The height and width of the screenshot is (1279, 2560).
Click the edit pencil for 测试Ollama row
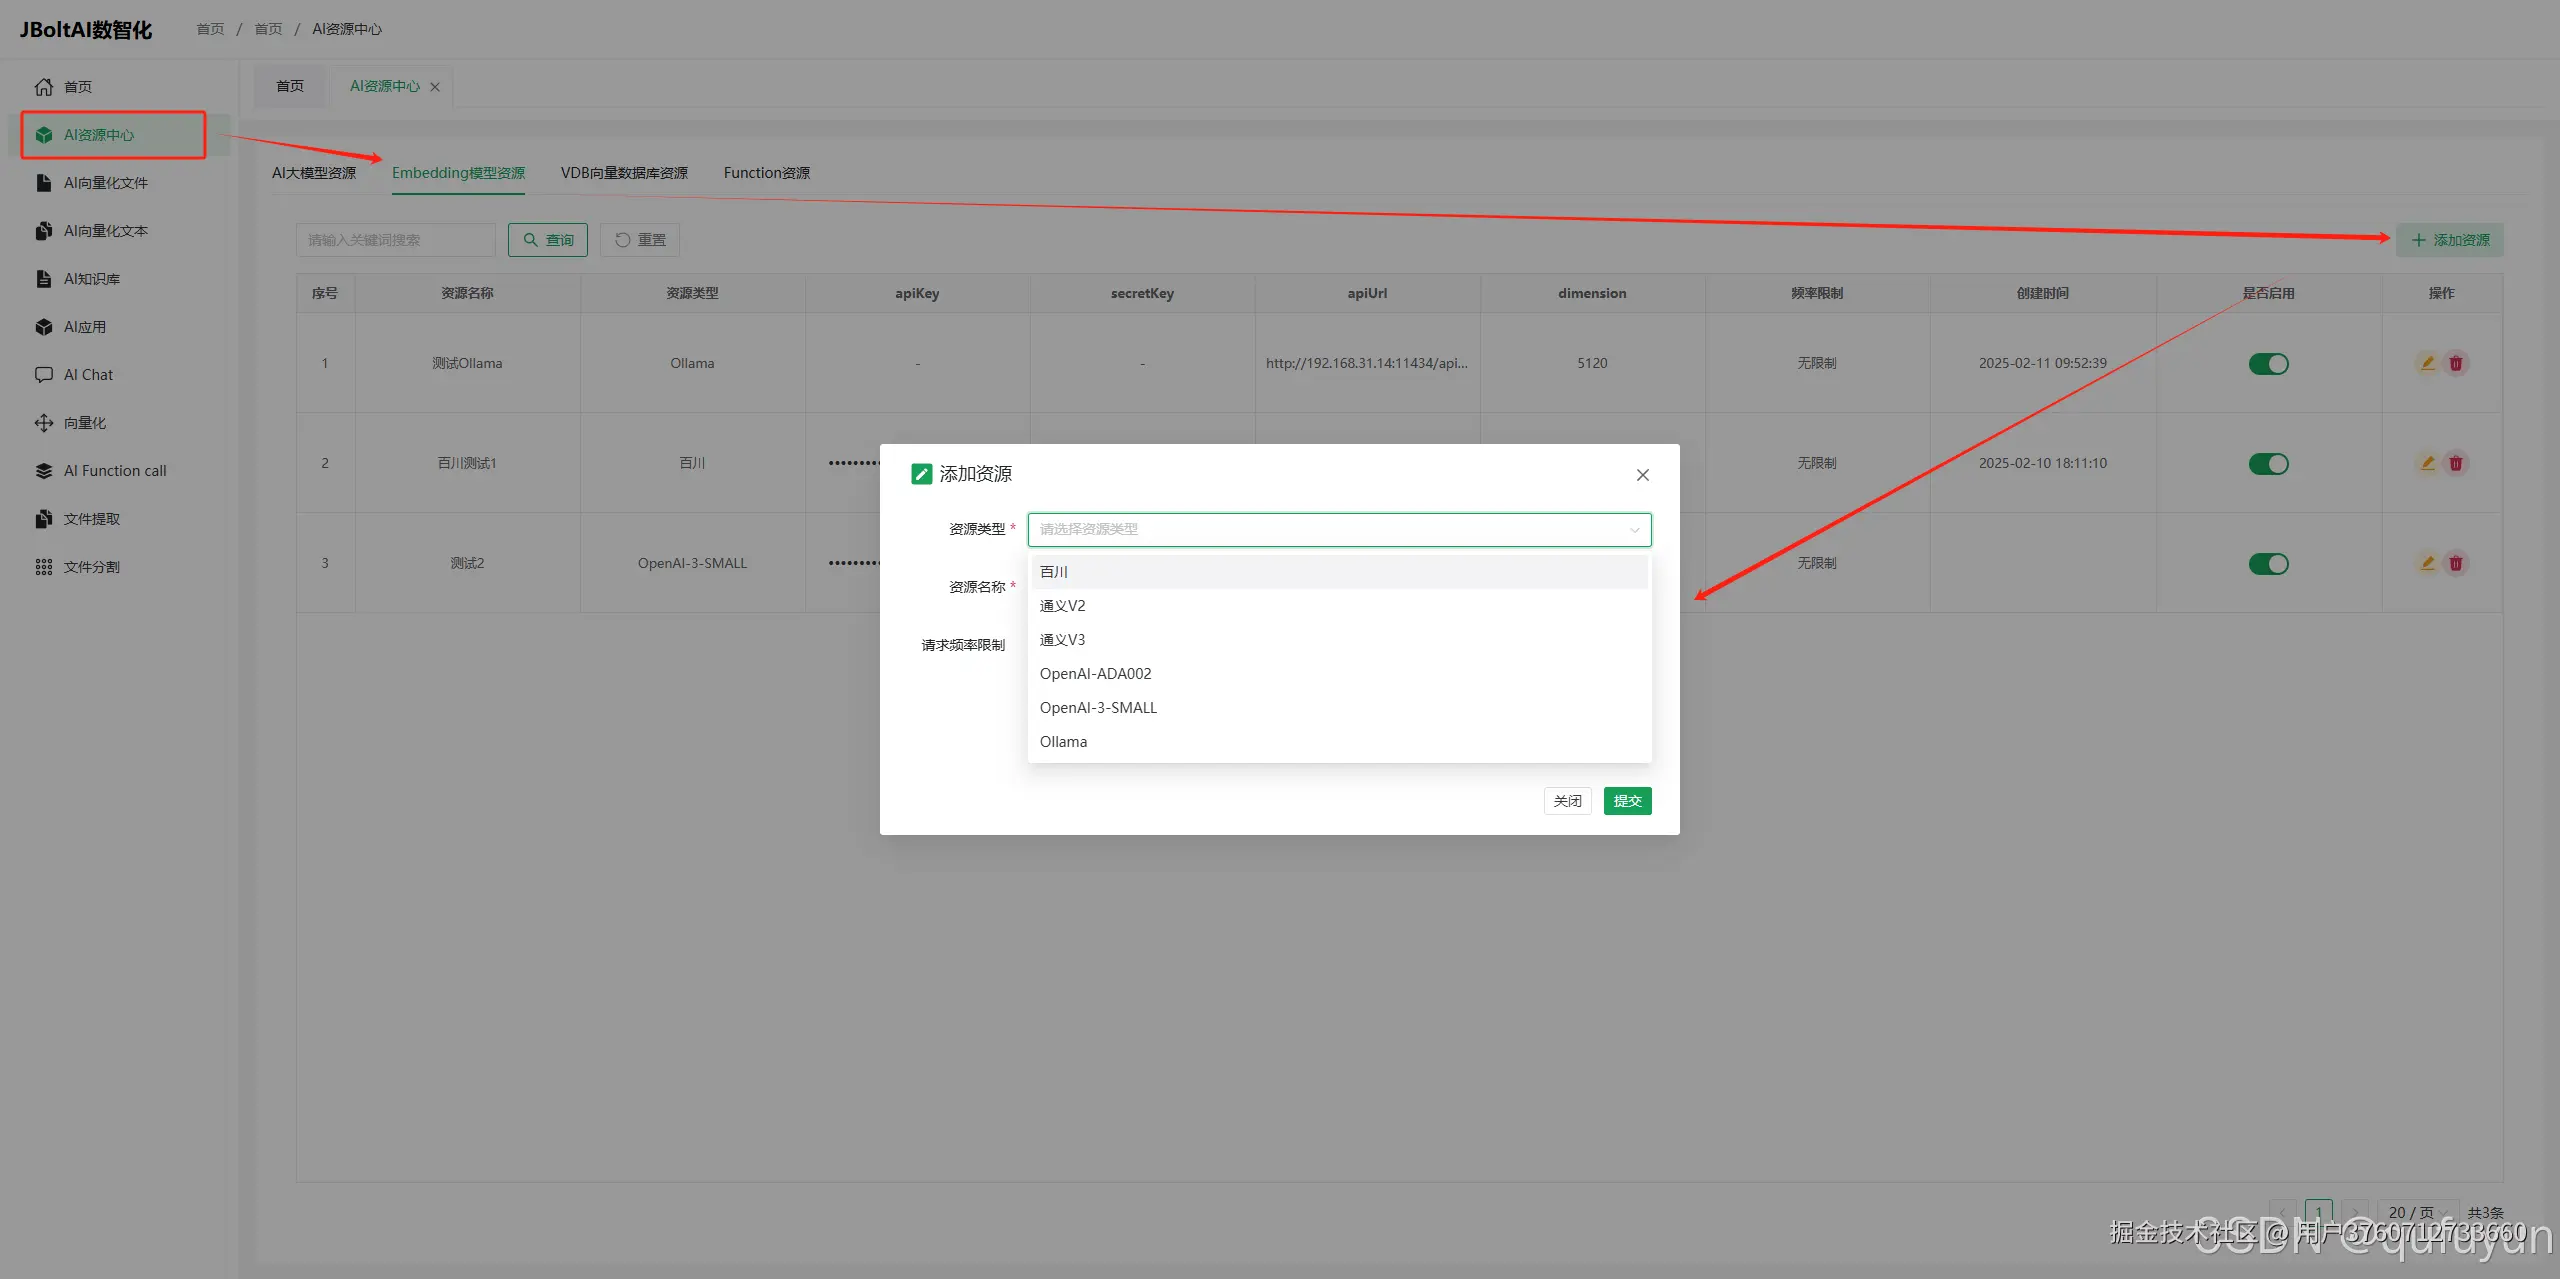tap(2427, 363)
